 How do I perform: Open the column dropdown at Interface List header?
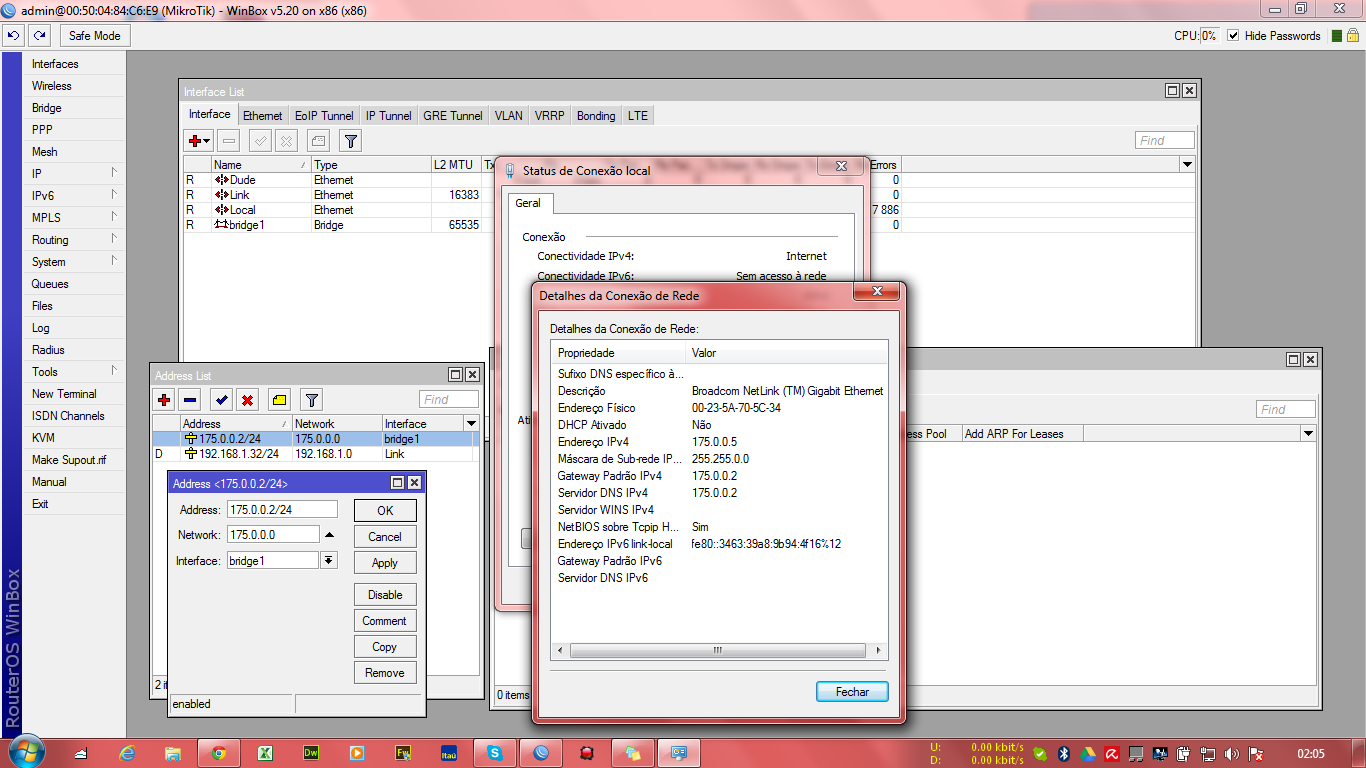pyautogui.click(x=1187, y=165)
